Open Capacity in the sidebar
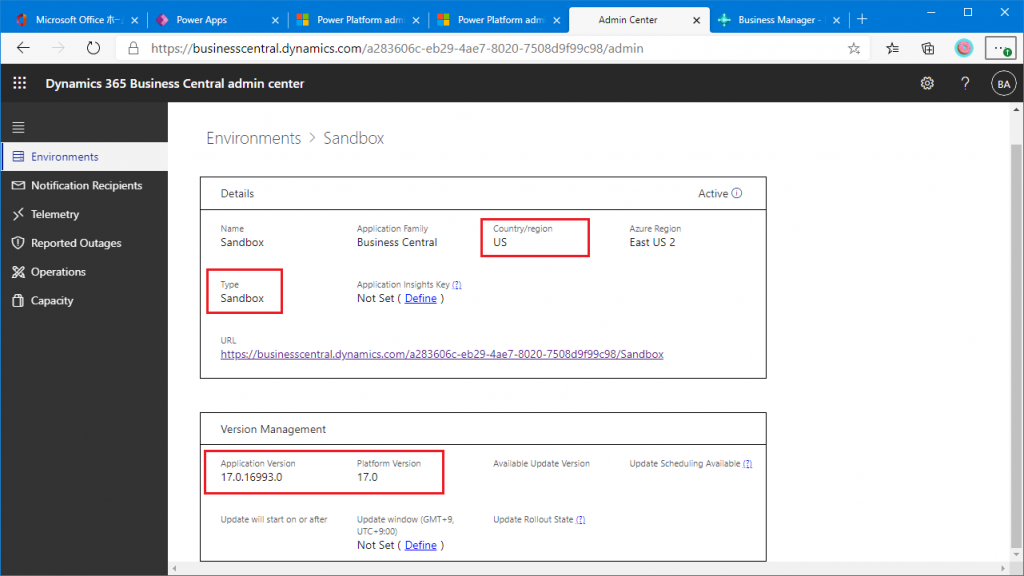The image size is (1024, 576). point(84,300)
